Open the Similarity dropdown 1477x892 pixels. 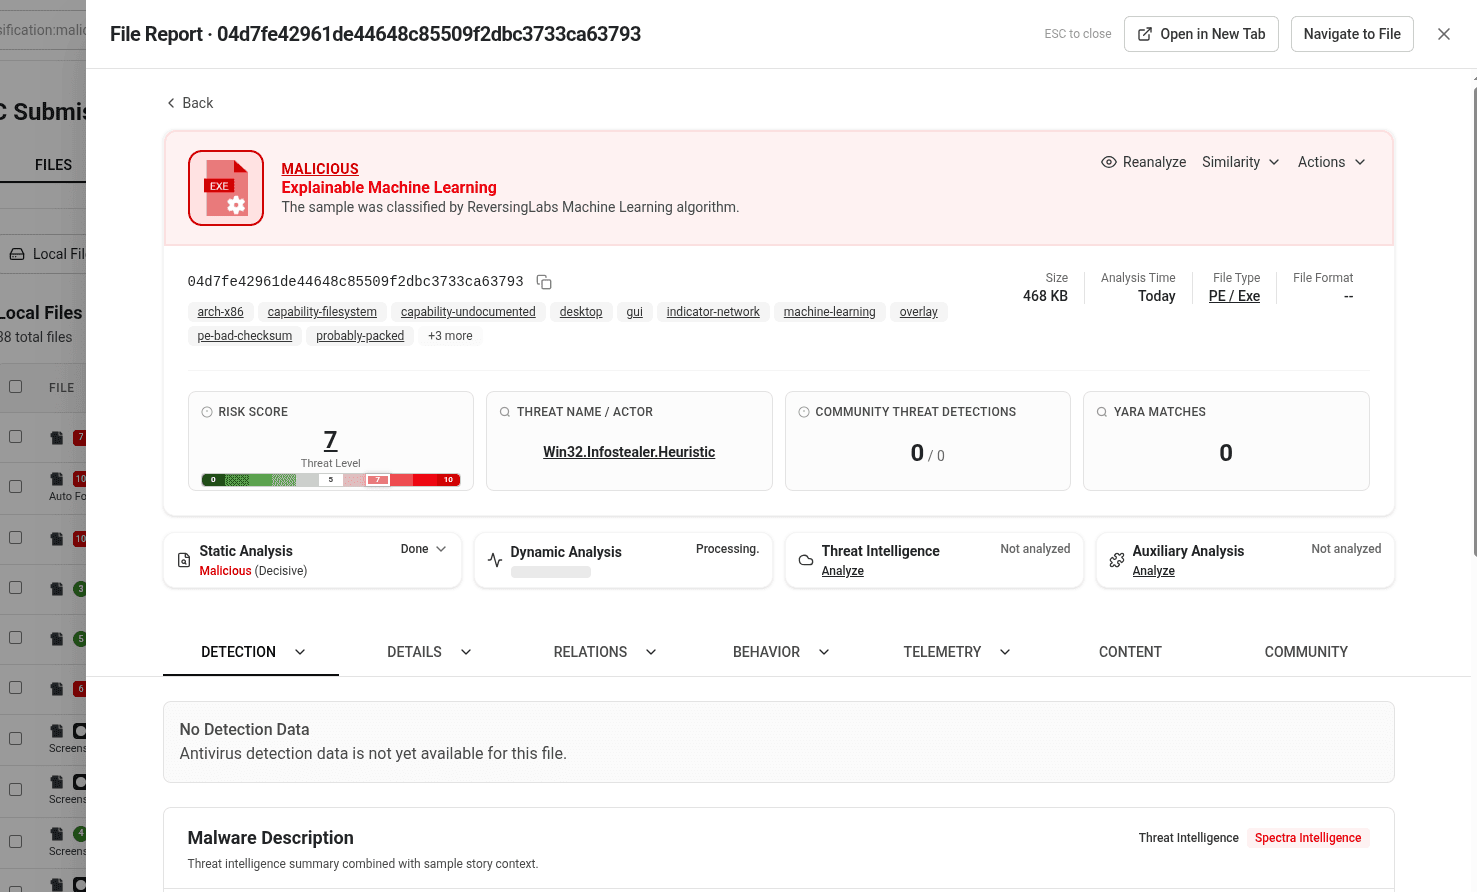1240,162
